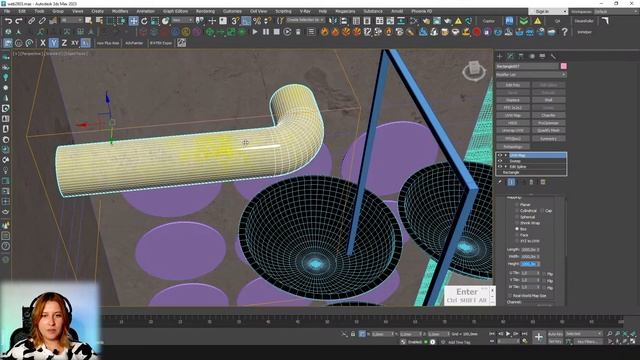Image resolution: width=640 pixels, height=360 pixels.
Task: Select the Planar mapping radio button
Action: (x=517, y=204)
